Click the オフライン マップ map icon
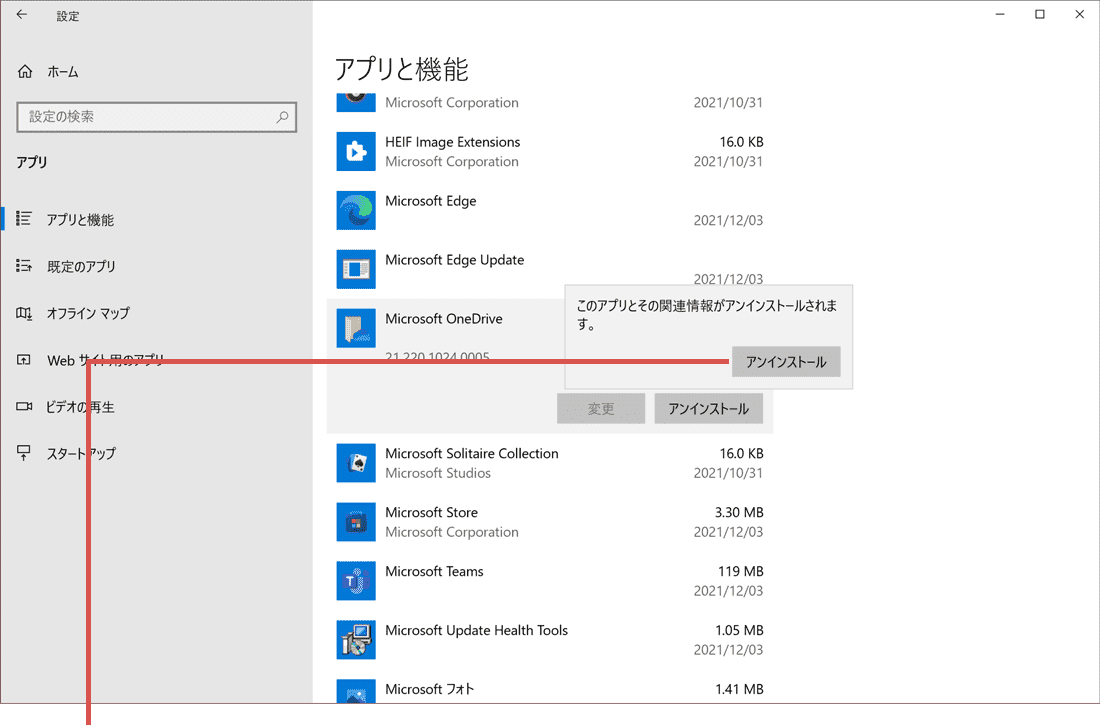This screenshot has width=1100, height=725. (24, 313)
